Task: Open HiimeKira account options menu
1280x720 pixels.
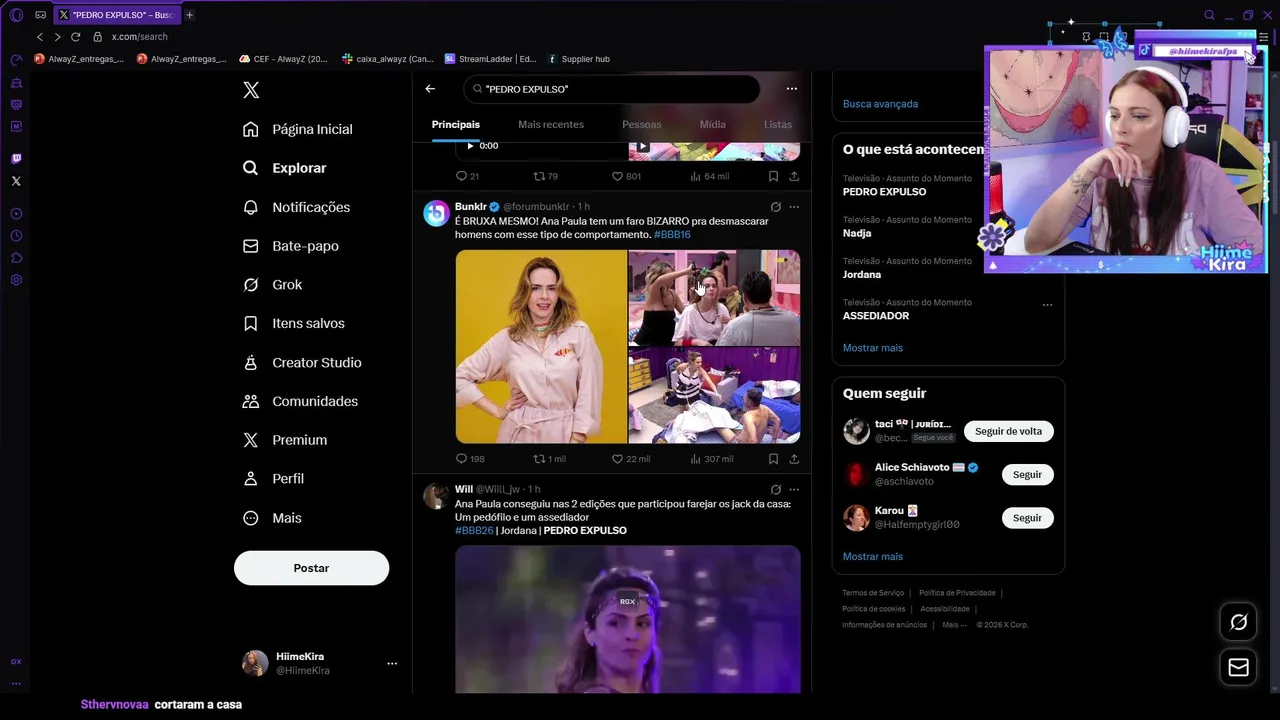Action: coord(392,663)
